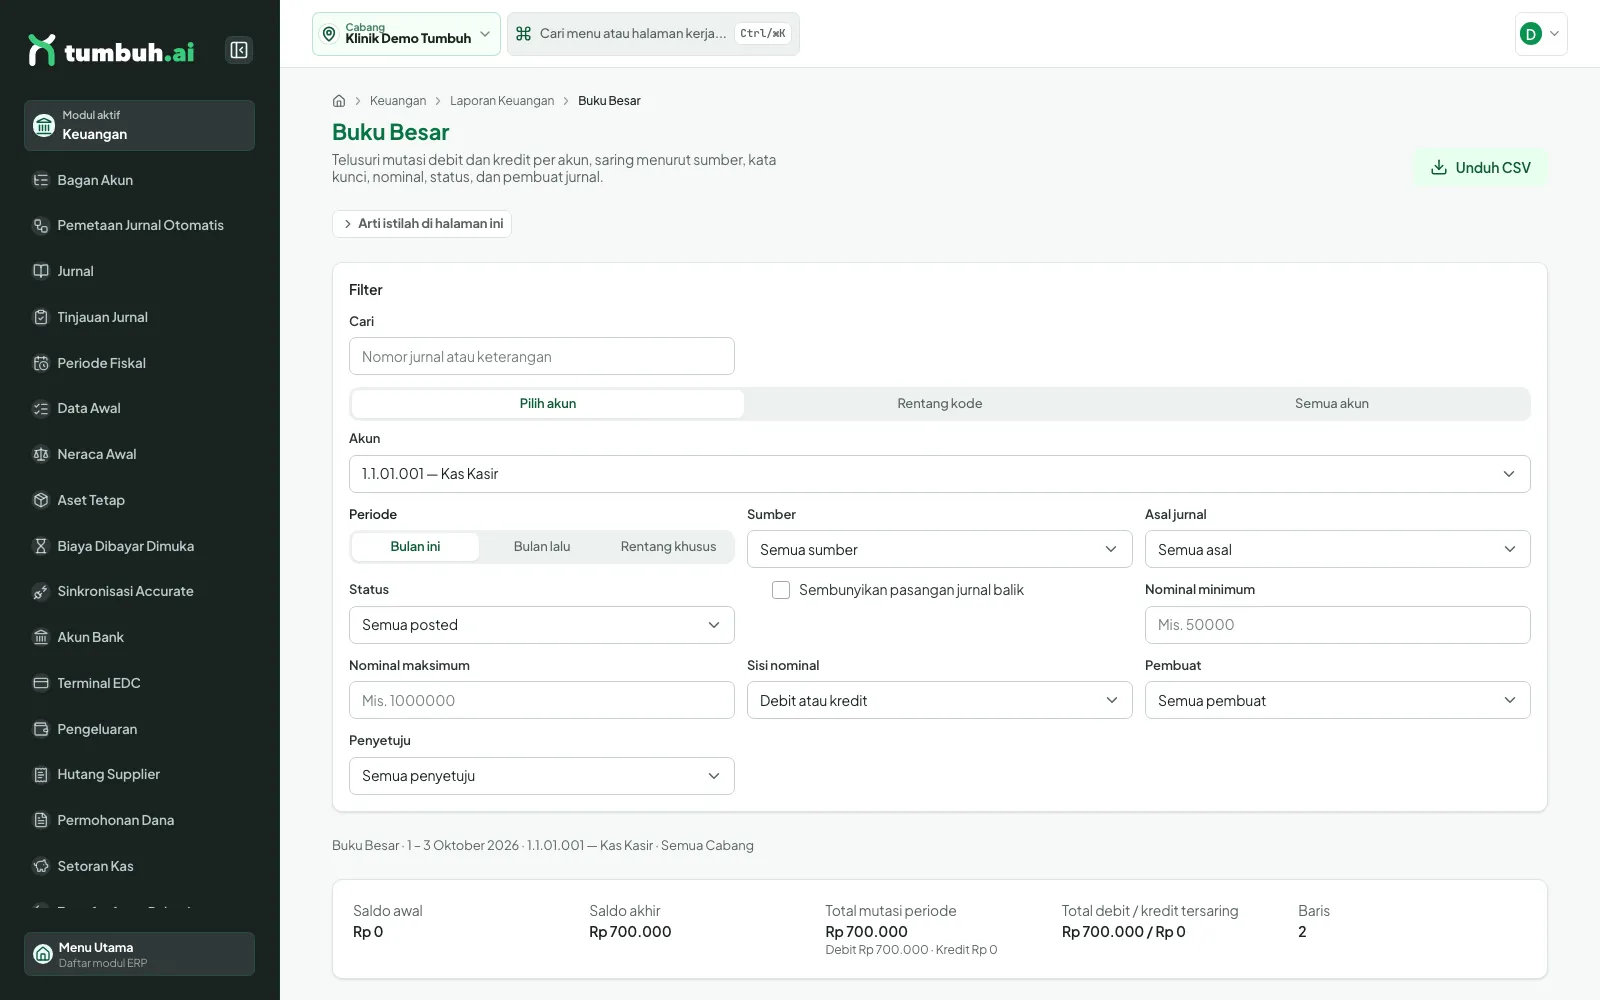
Task: Open the Asal jurnal dropdown
Action: pyautogui.click(x=1338, y=549)
